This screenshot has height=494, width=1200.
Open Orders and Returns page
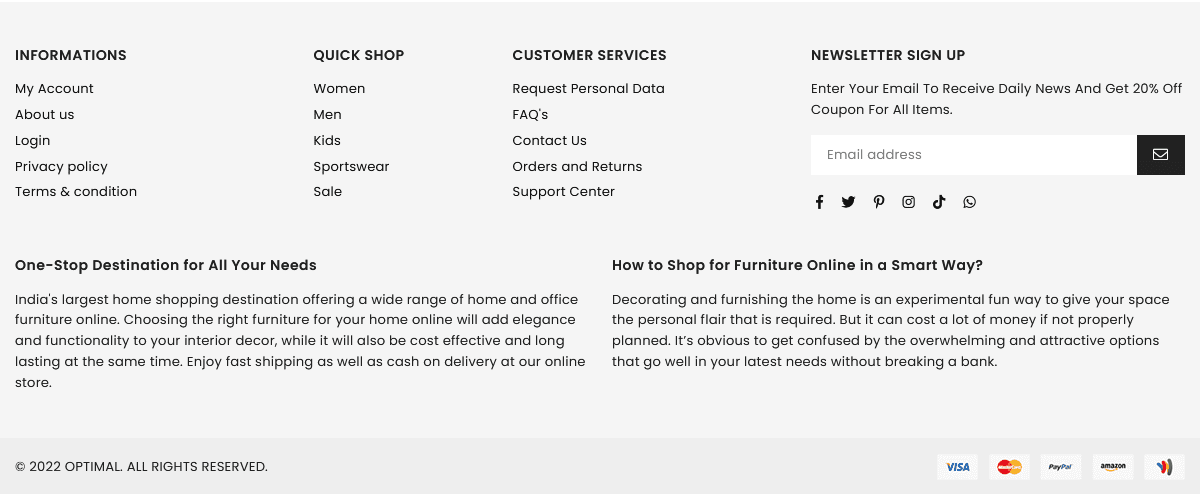tap(577, 167)
